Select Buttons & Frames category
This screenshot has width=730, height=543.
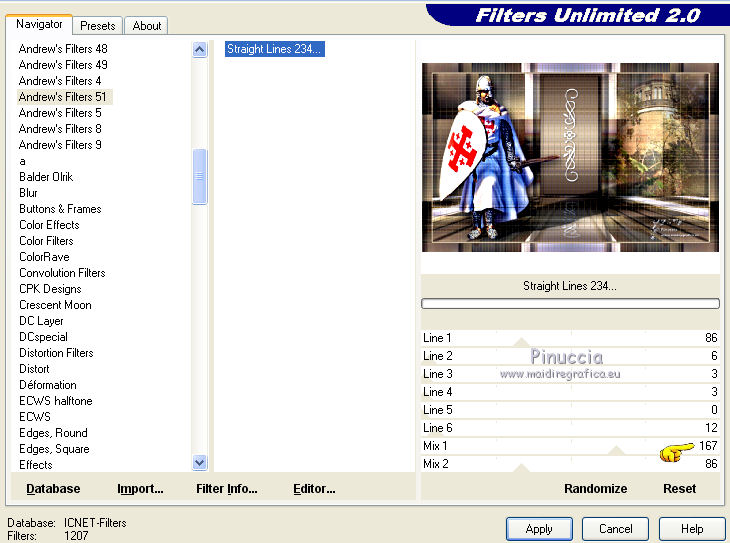coord(60,209)
